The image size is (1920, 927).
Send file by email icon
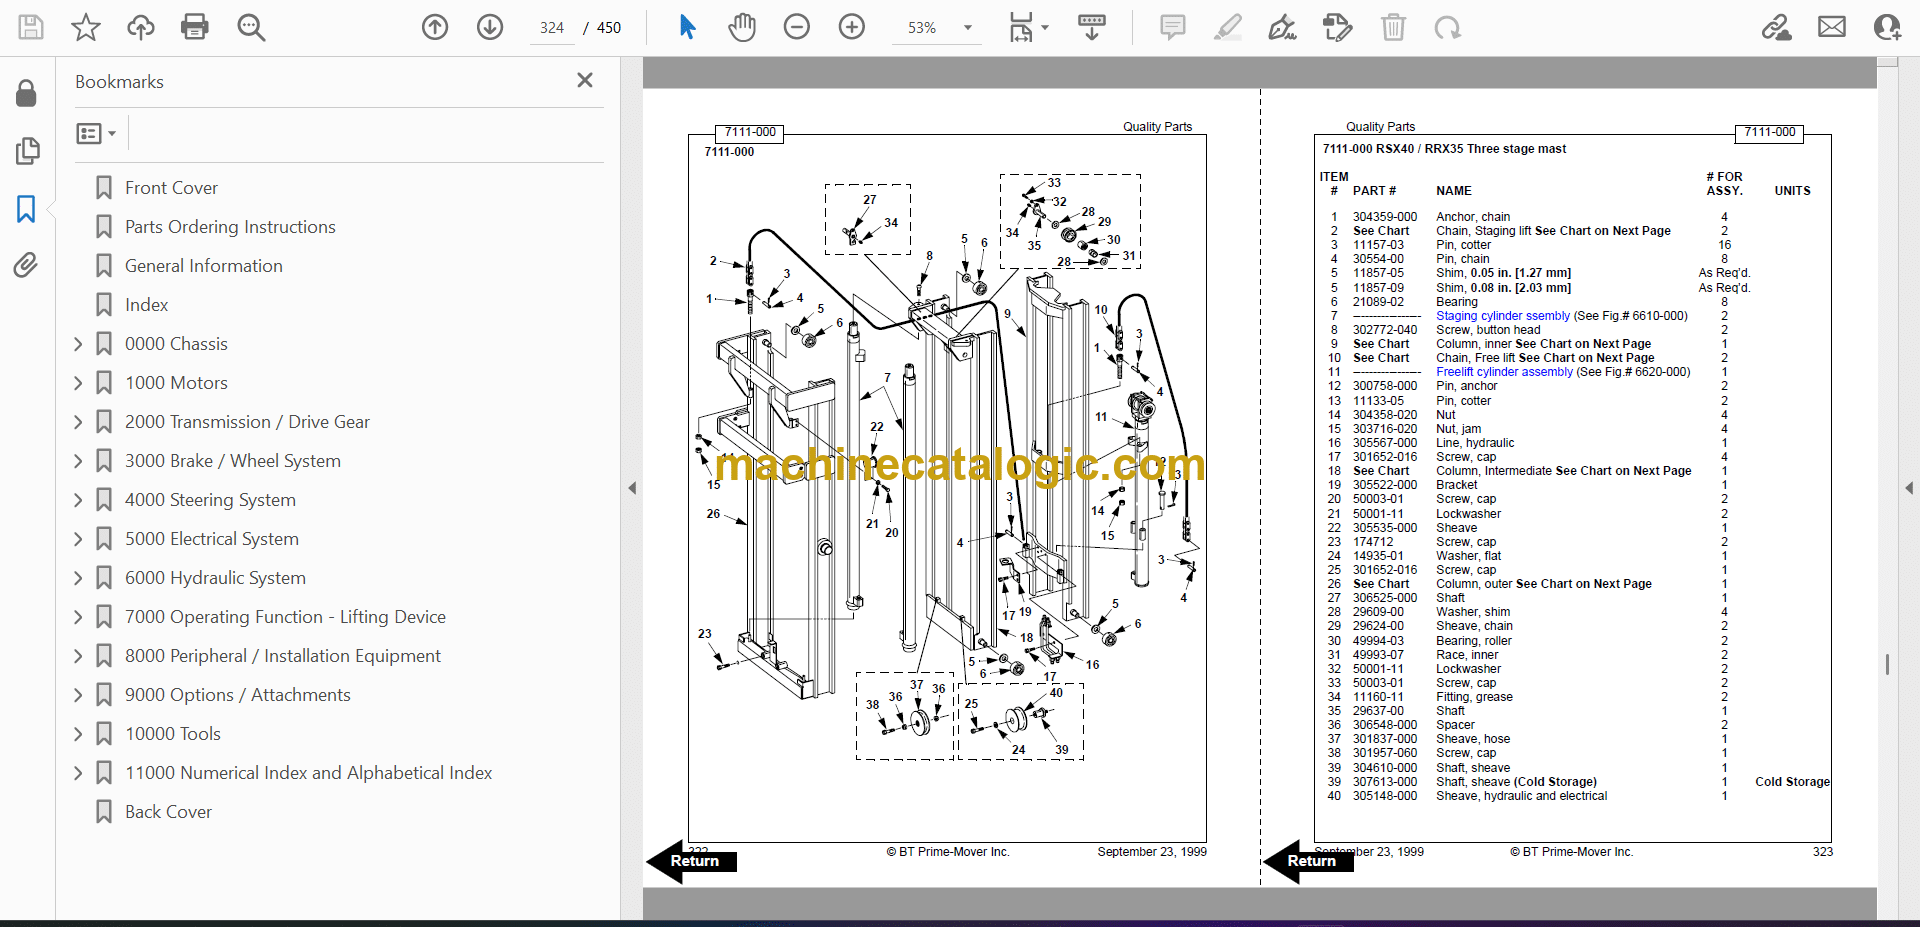click(x=1832, y=27)
